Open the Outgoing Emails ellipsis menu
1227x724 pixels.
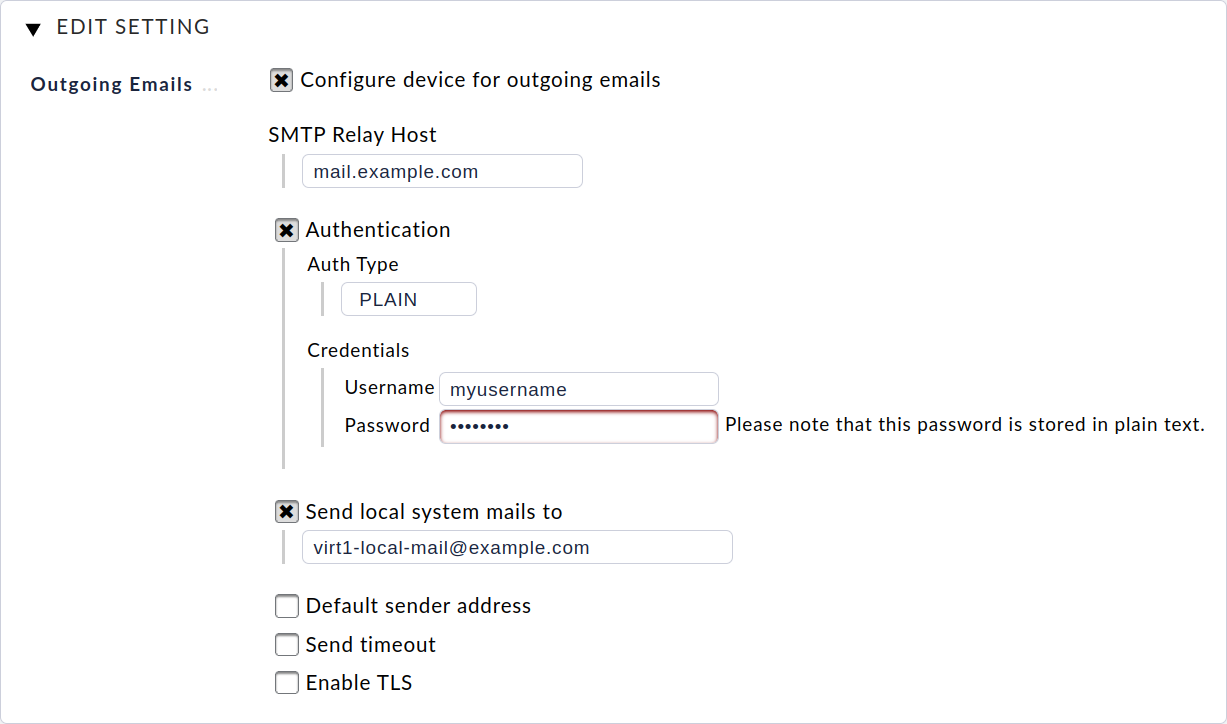coord(210,88)
